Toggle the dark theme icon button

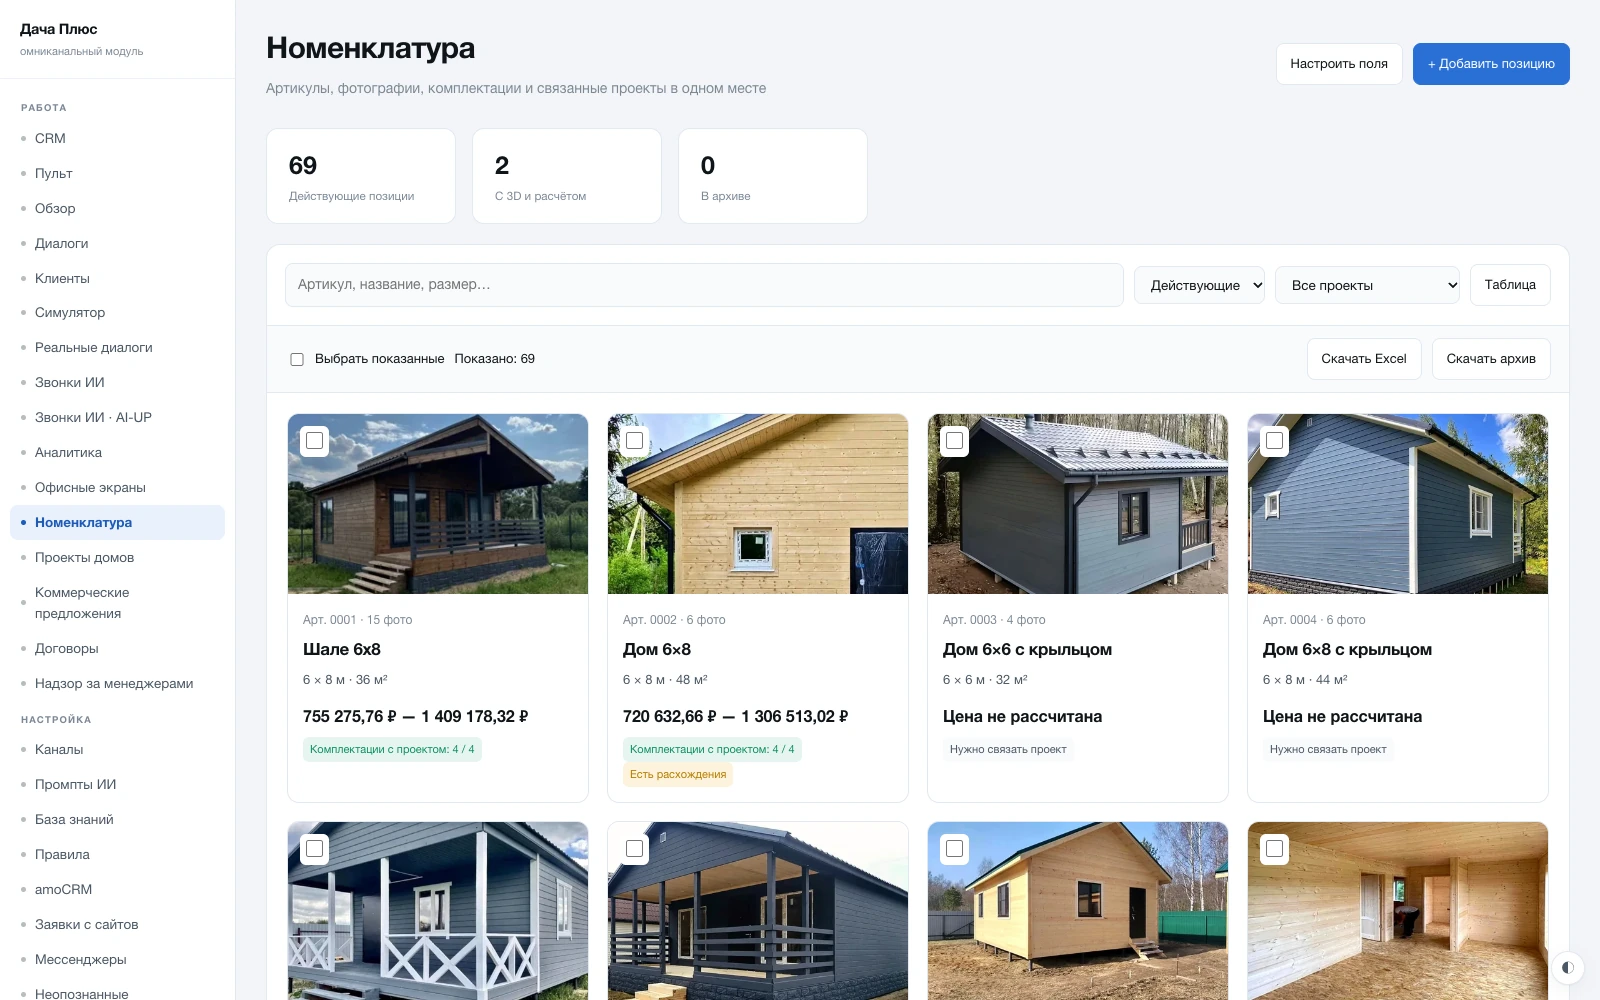point(1567,967)
